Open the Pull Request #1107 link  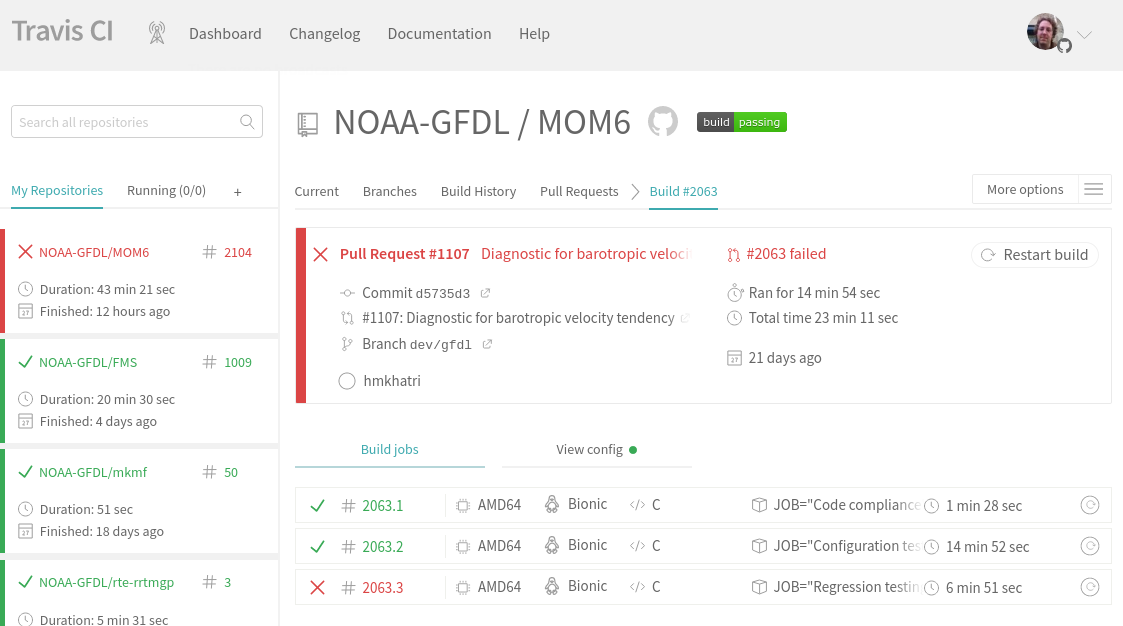[404, 254]
